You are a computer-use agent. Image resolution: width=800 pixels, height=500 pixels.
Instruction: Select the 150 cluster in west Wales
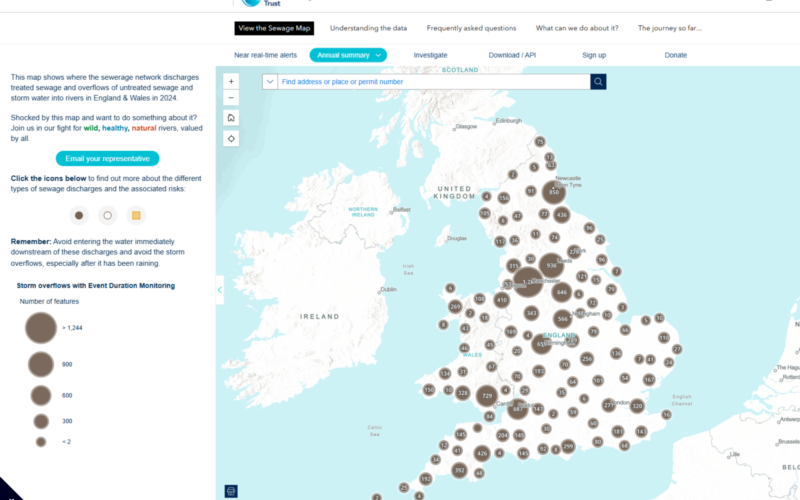click(429, 390)
